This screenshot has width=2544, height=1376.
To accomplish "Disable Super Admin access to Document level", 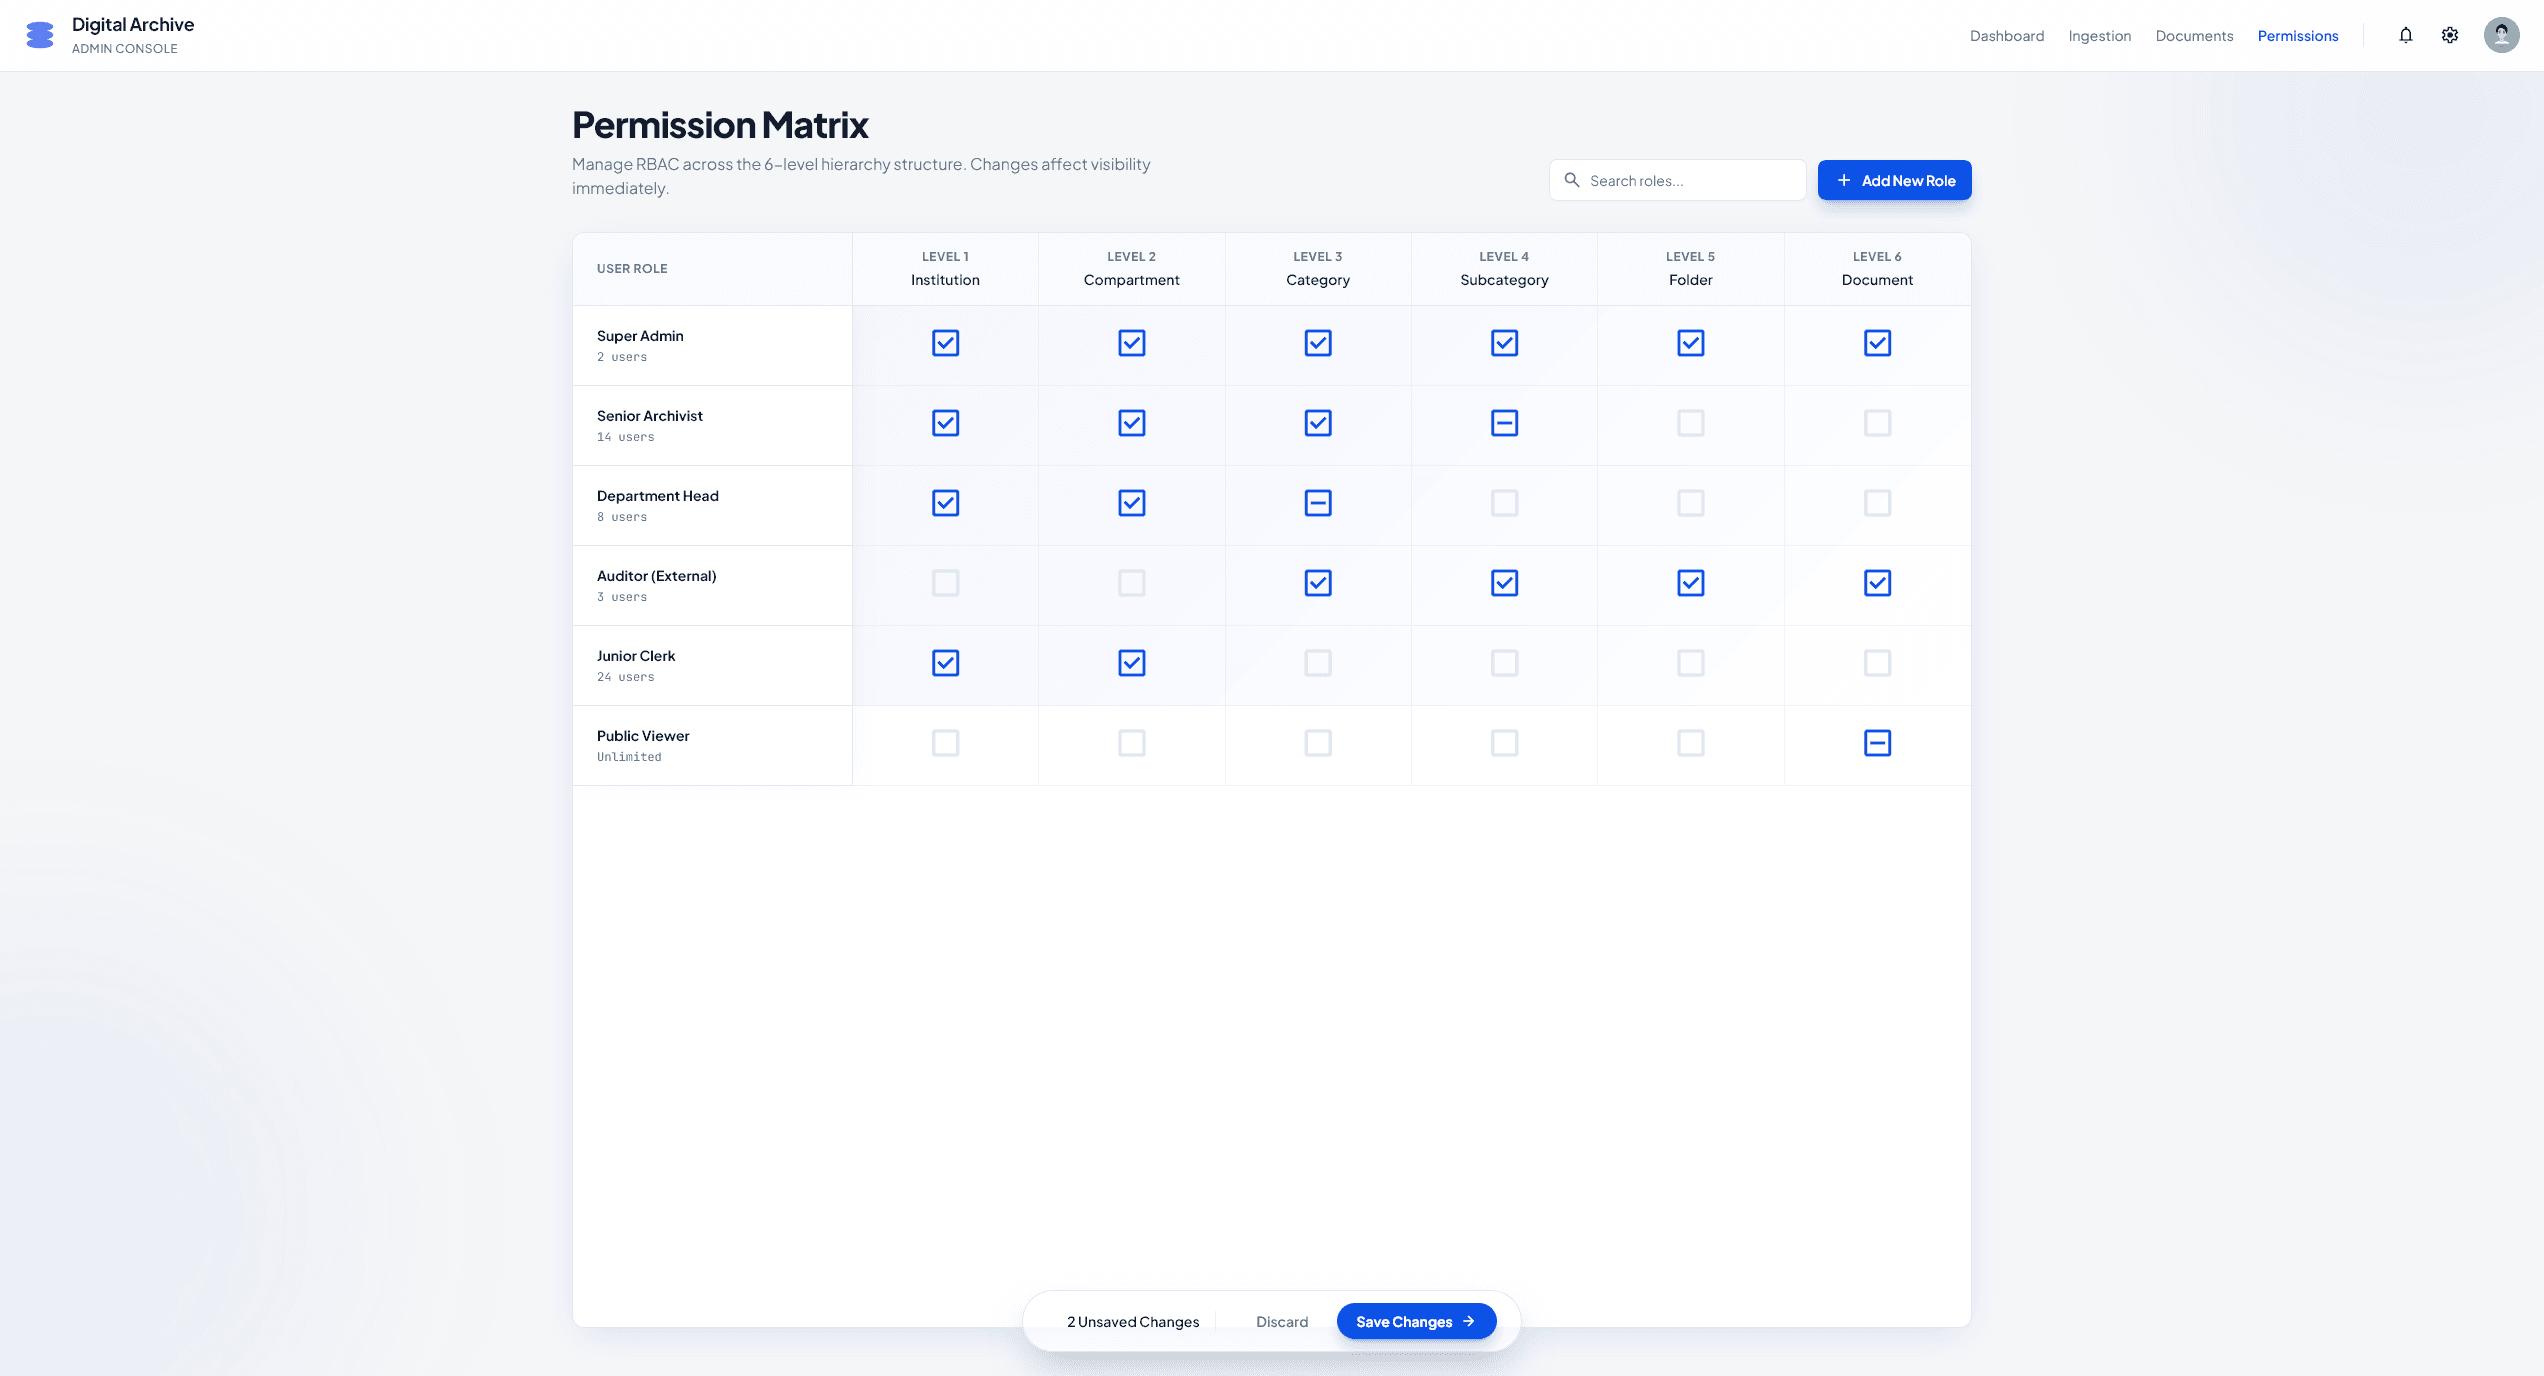I will [x=1877, y=343].
